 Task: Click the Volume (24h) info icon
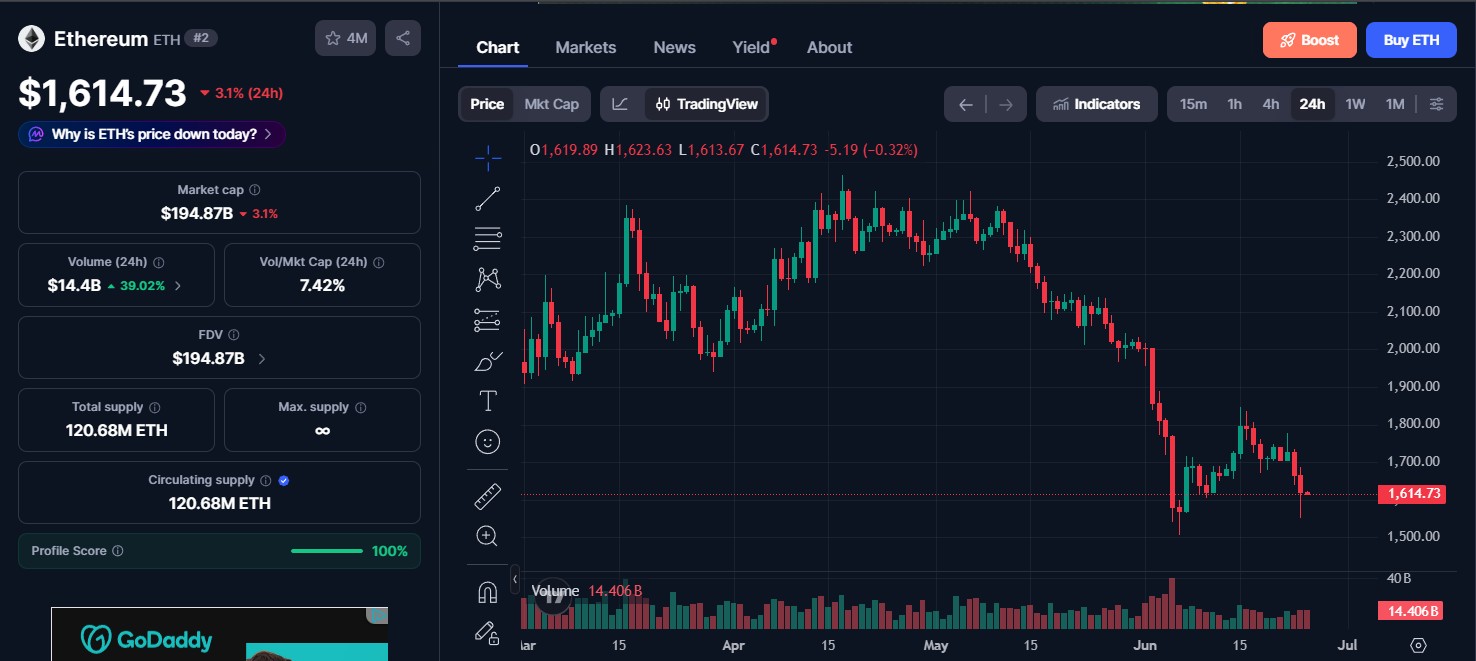159,262
